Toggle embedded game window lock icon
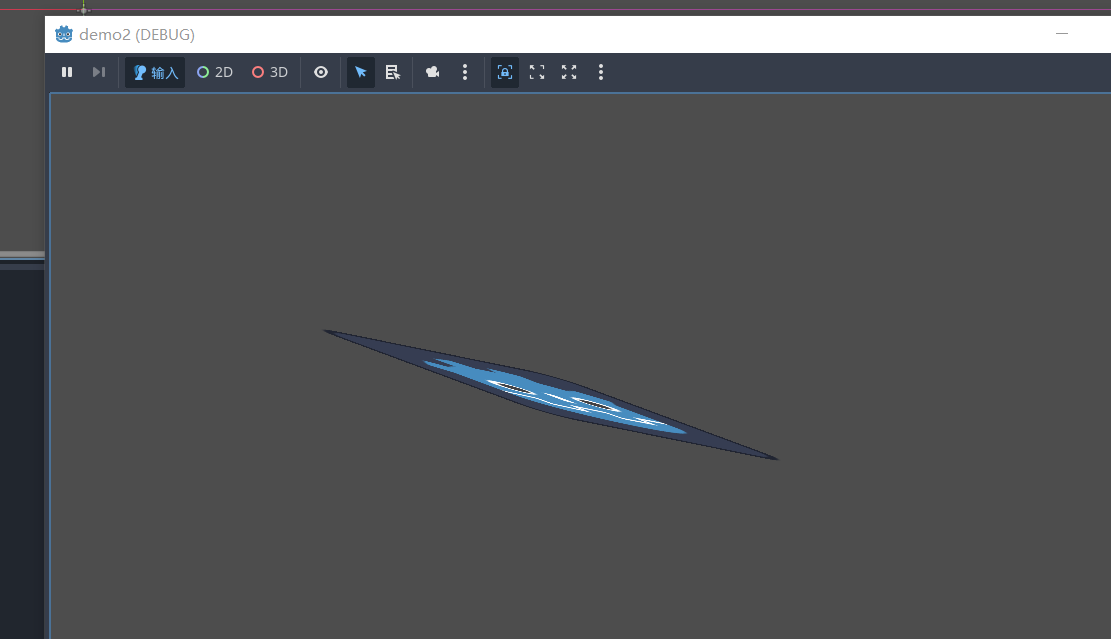Viewport: 1111px width, 639px height. (504, 72)
